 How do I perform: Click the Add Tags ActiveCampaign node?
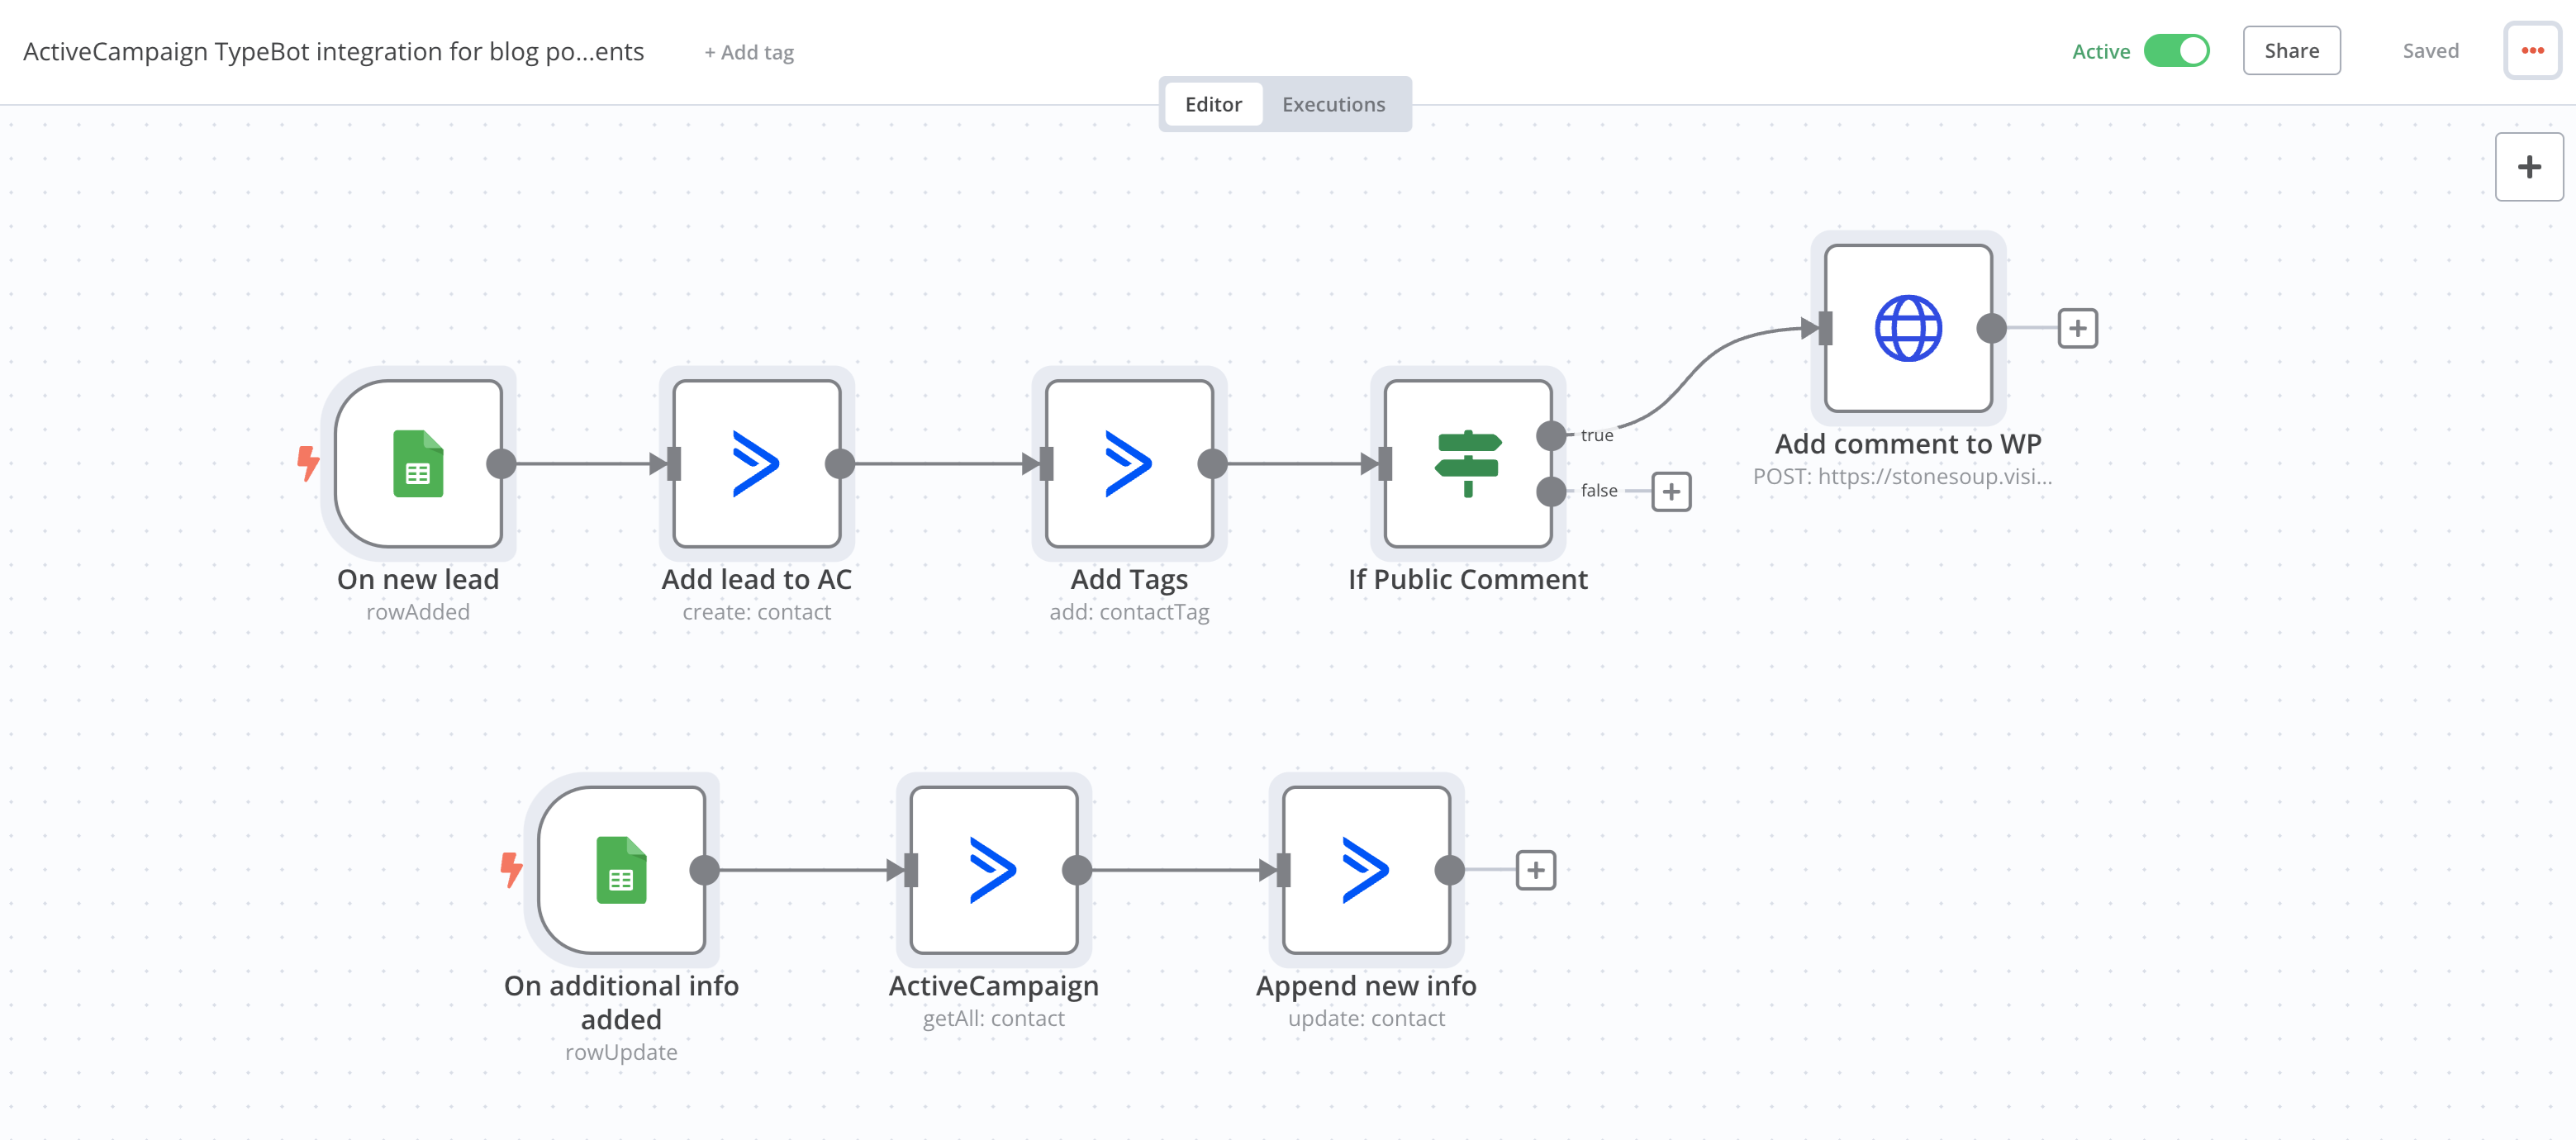click(1128, 463)
